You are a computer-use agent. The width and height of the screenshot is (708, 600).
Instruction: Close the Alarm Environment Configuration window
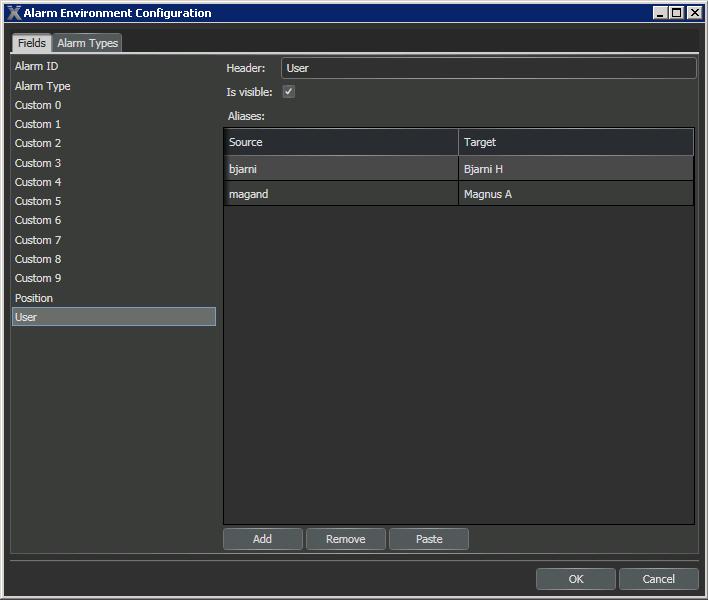(x=694, y=13)
